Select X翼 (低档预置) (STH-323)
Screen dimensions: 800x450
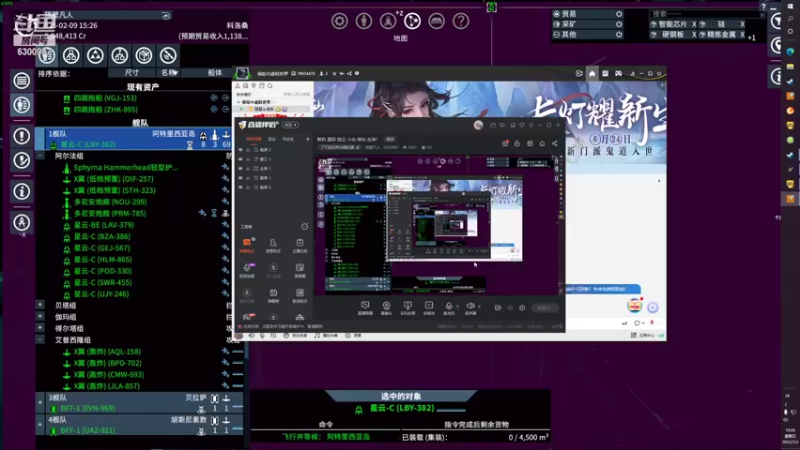(x=114, y=190)
